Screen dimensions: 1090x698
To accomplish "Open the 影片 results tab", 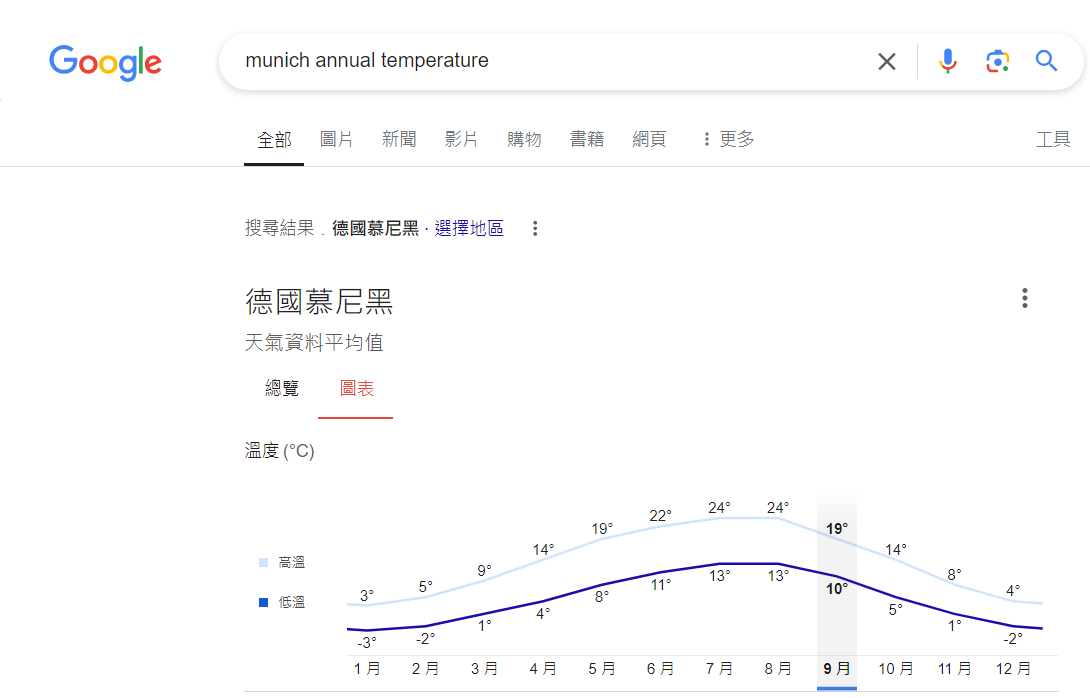I will pos(461,140).
